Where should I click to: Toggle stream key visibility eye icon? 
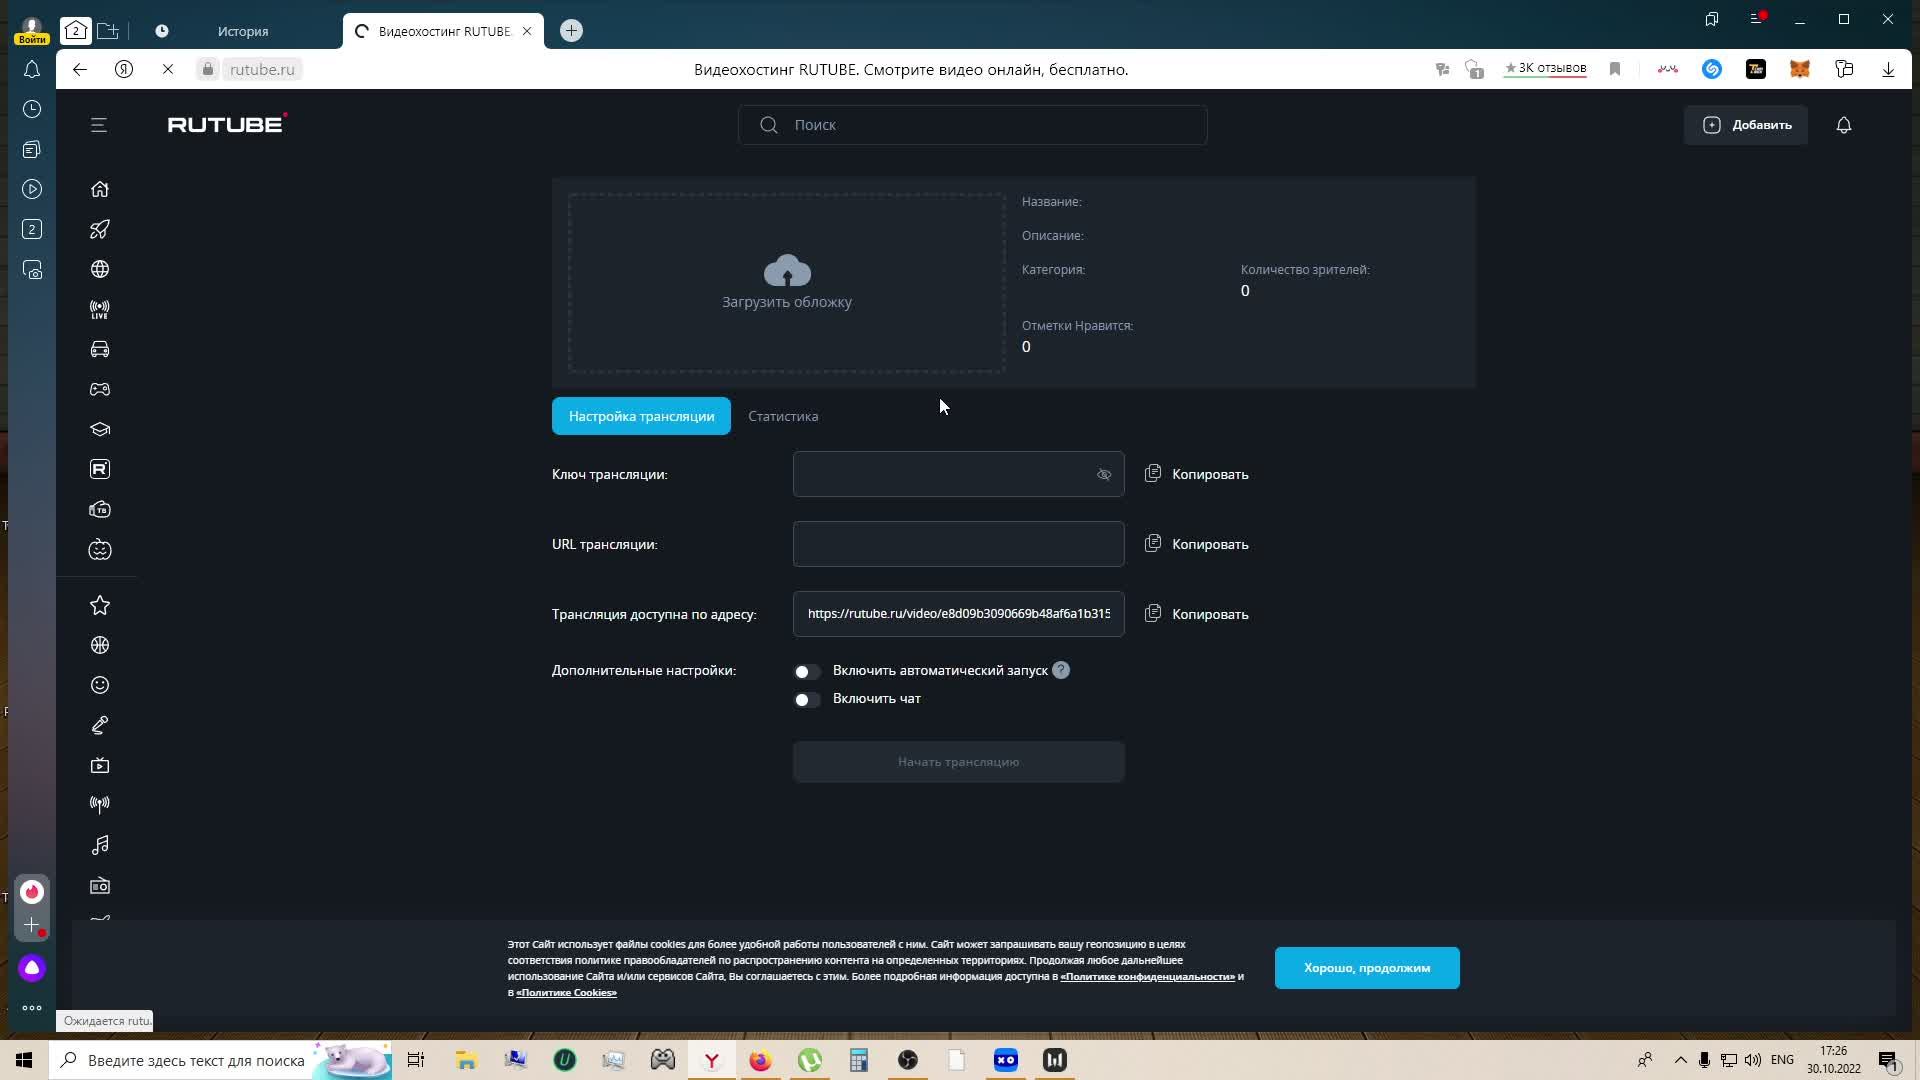[1104, 475]
